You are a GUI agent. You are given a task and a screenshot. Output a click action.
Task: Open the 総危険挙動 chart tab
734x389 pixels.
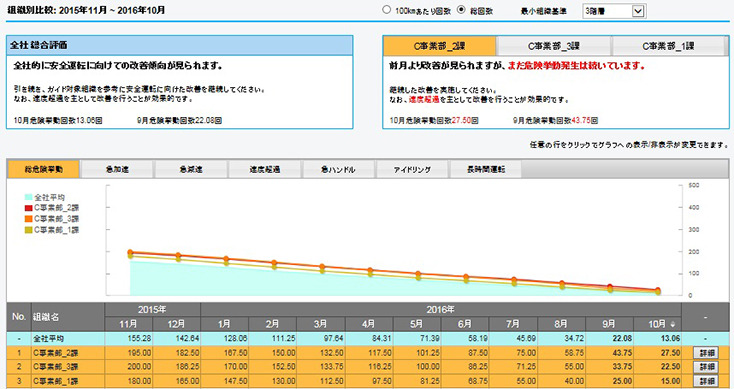(x=44, y=169)
